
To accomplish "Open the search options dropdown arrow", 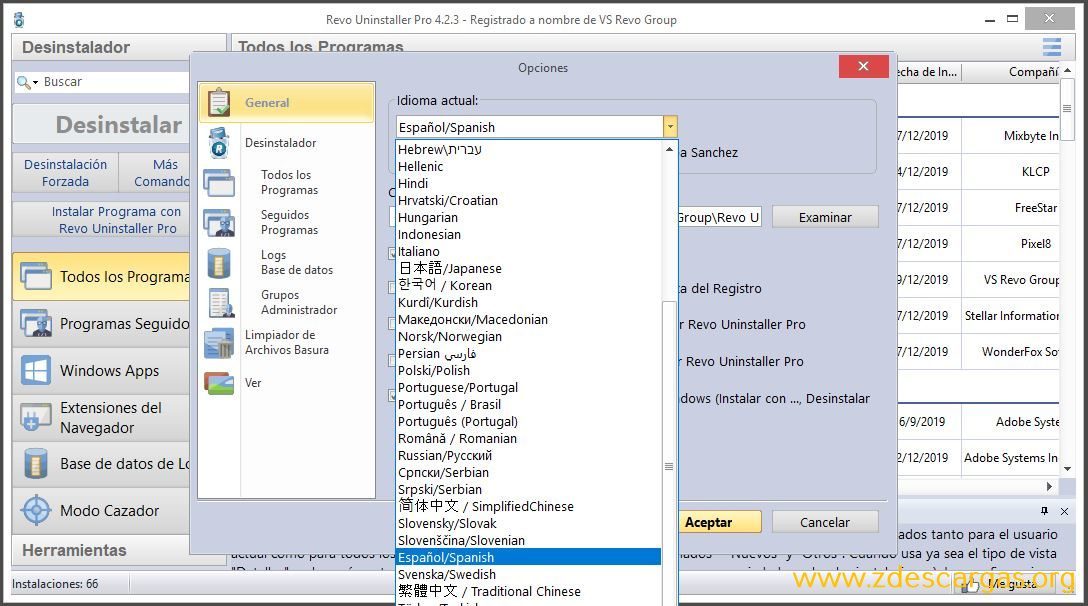I will tap(35, 83).
